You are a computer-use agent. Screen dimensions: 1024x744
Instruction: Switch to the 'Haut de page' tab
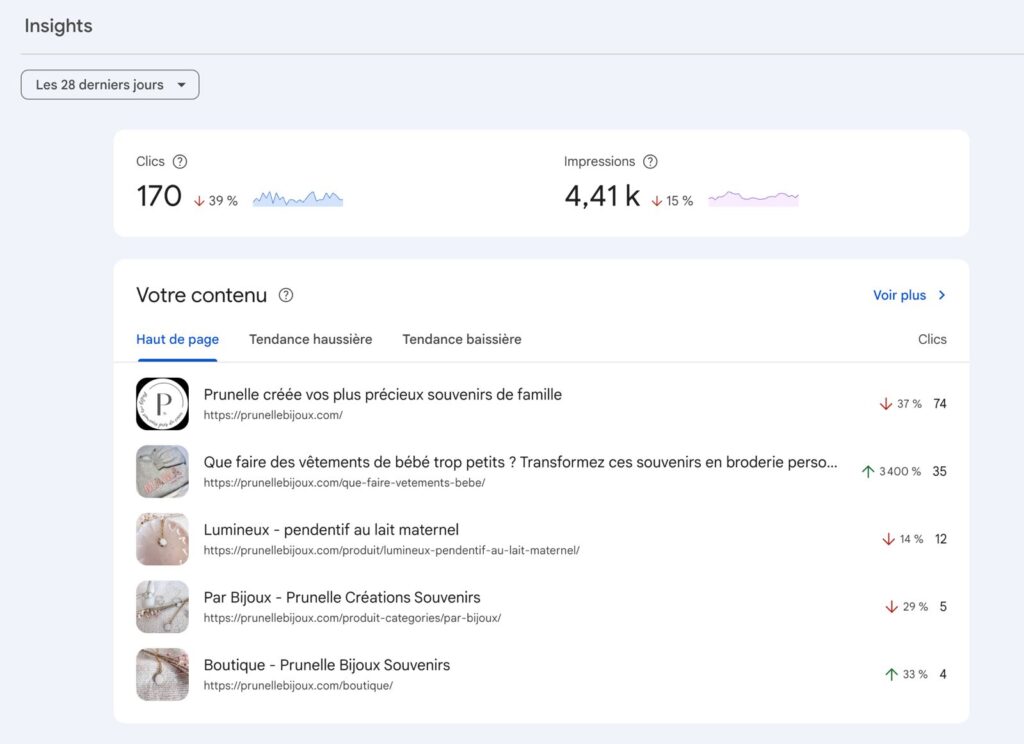coord(178,340)
